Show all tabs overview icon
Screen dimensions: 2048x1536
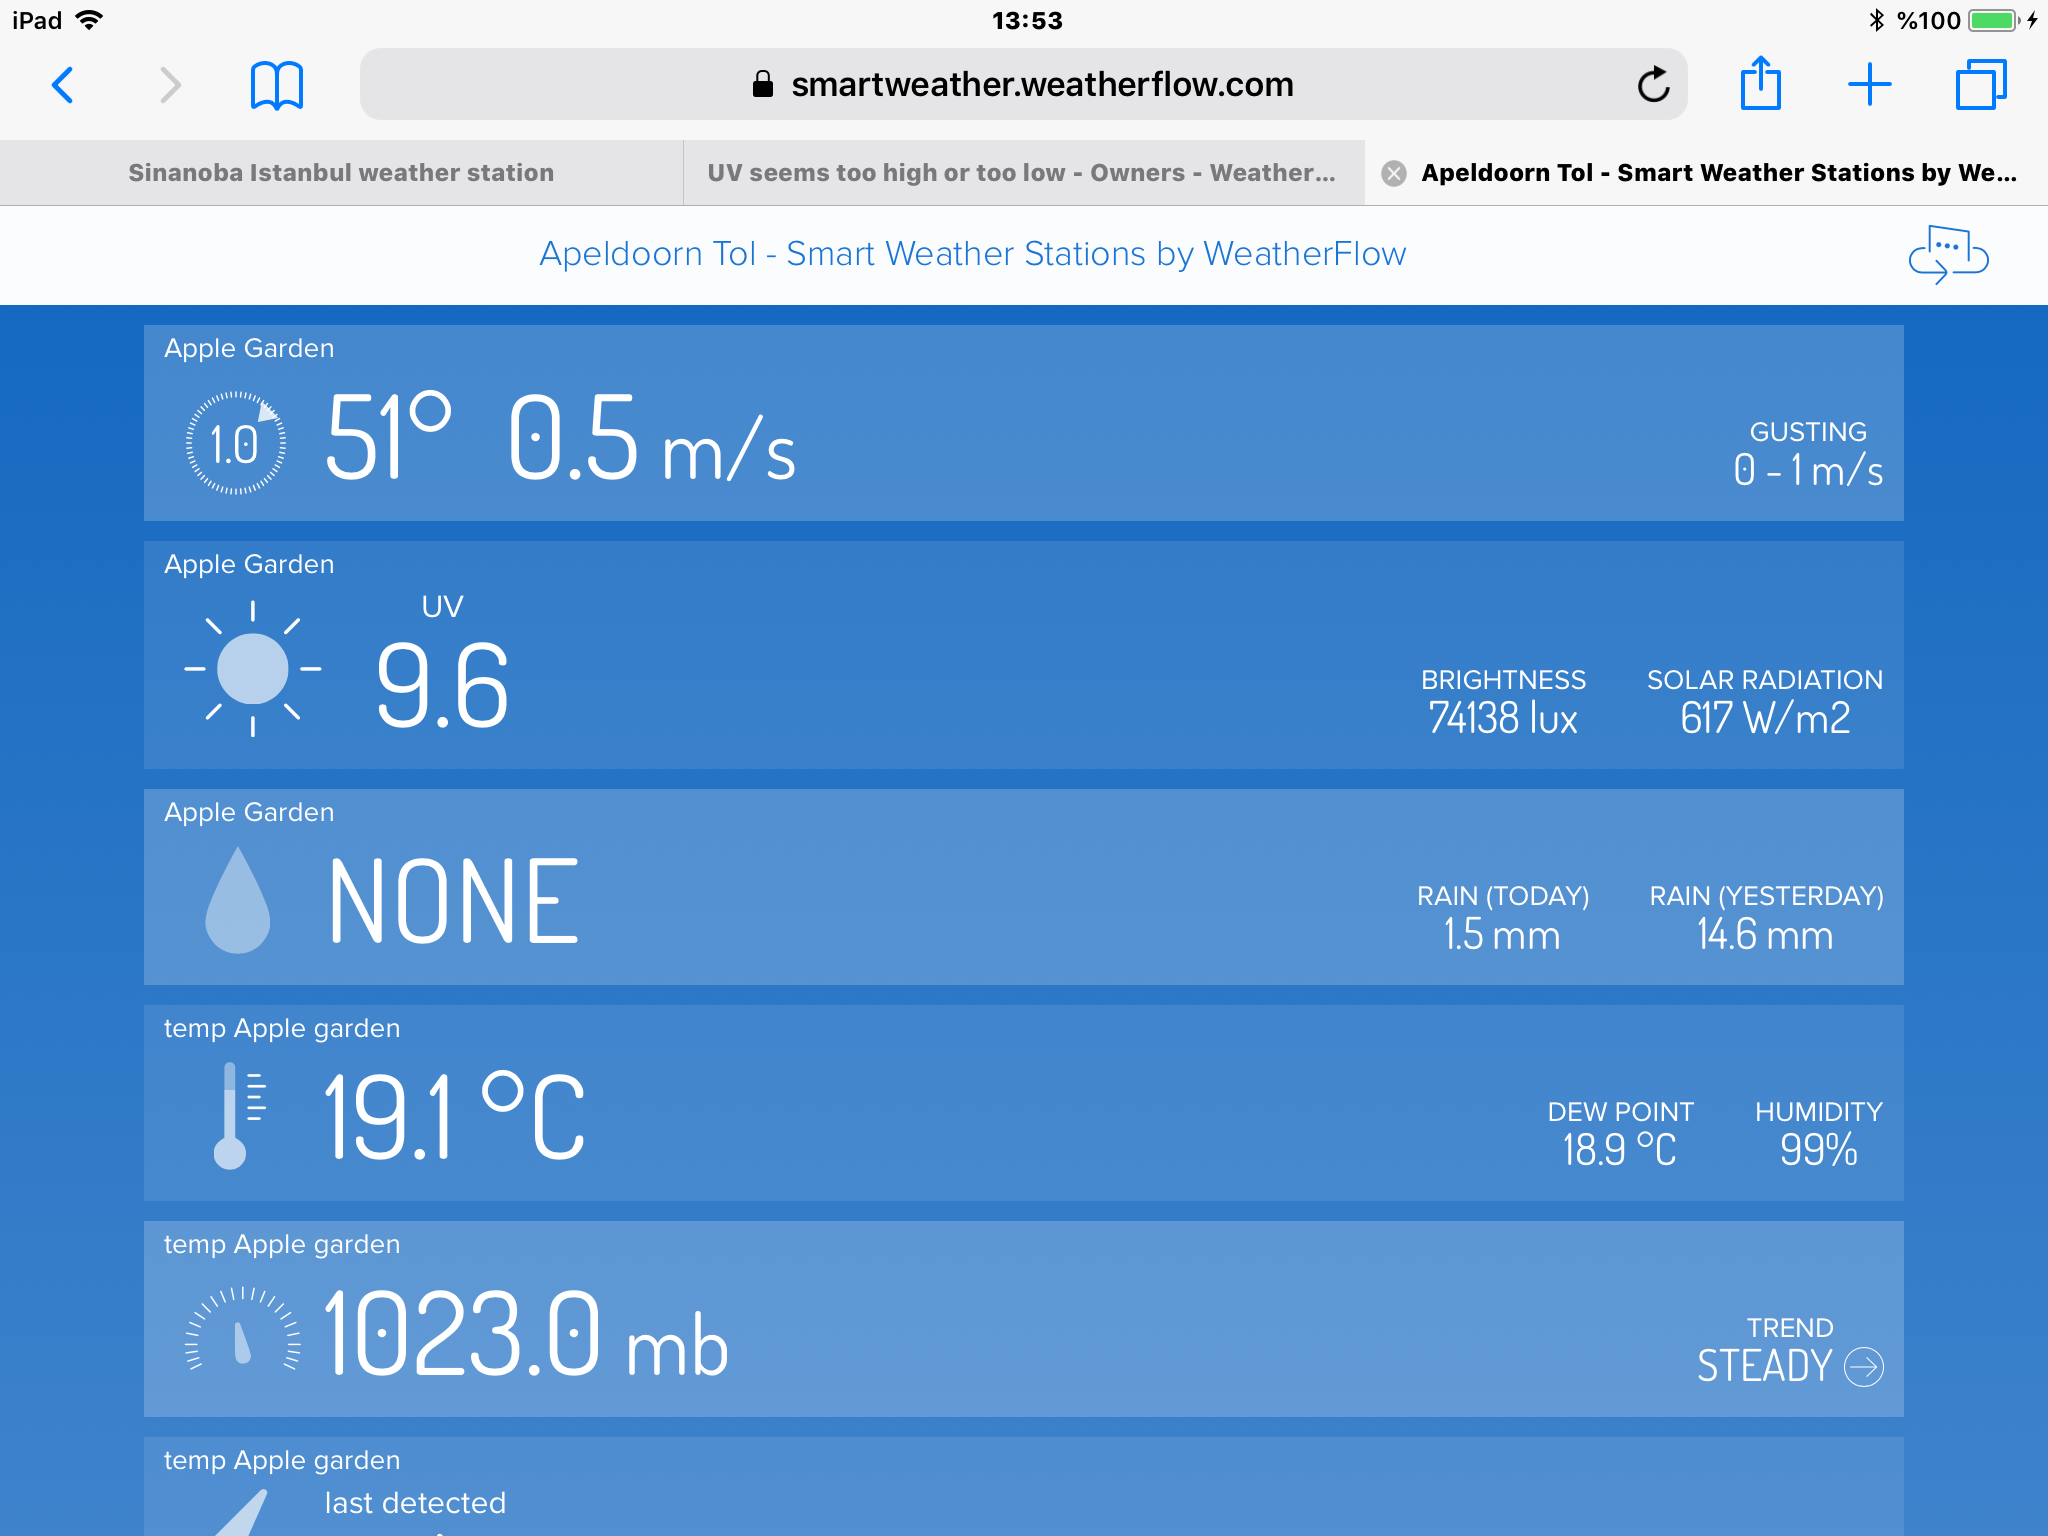[x=1980, y=85]
